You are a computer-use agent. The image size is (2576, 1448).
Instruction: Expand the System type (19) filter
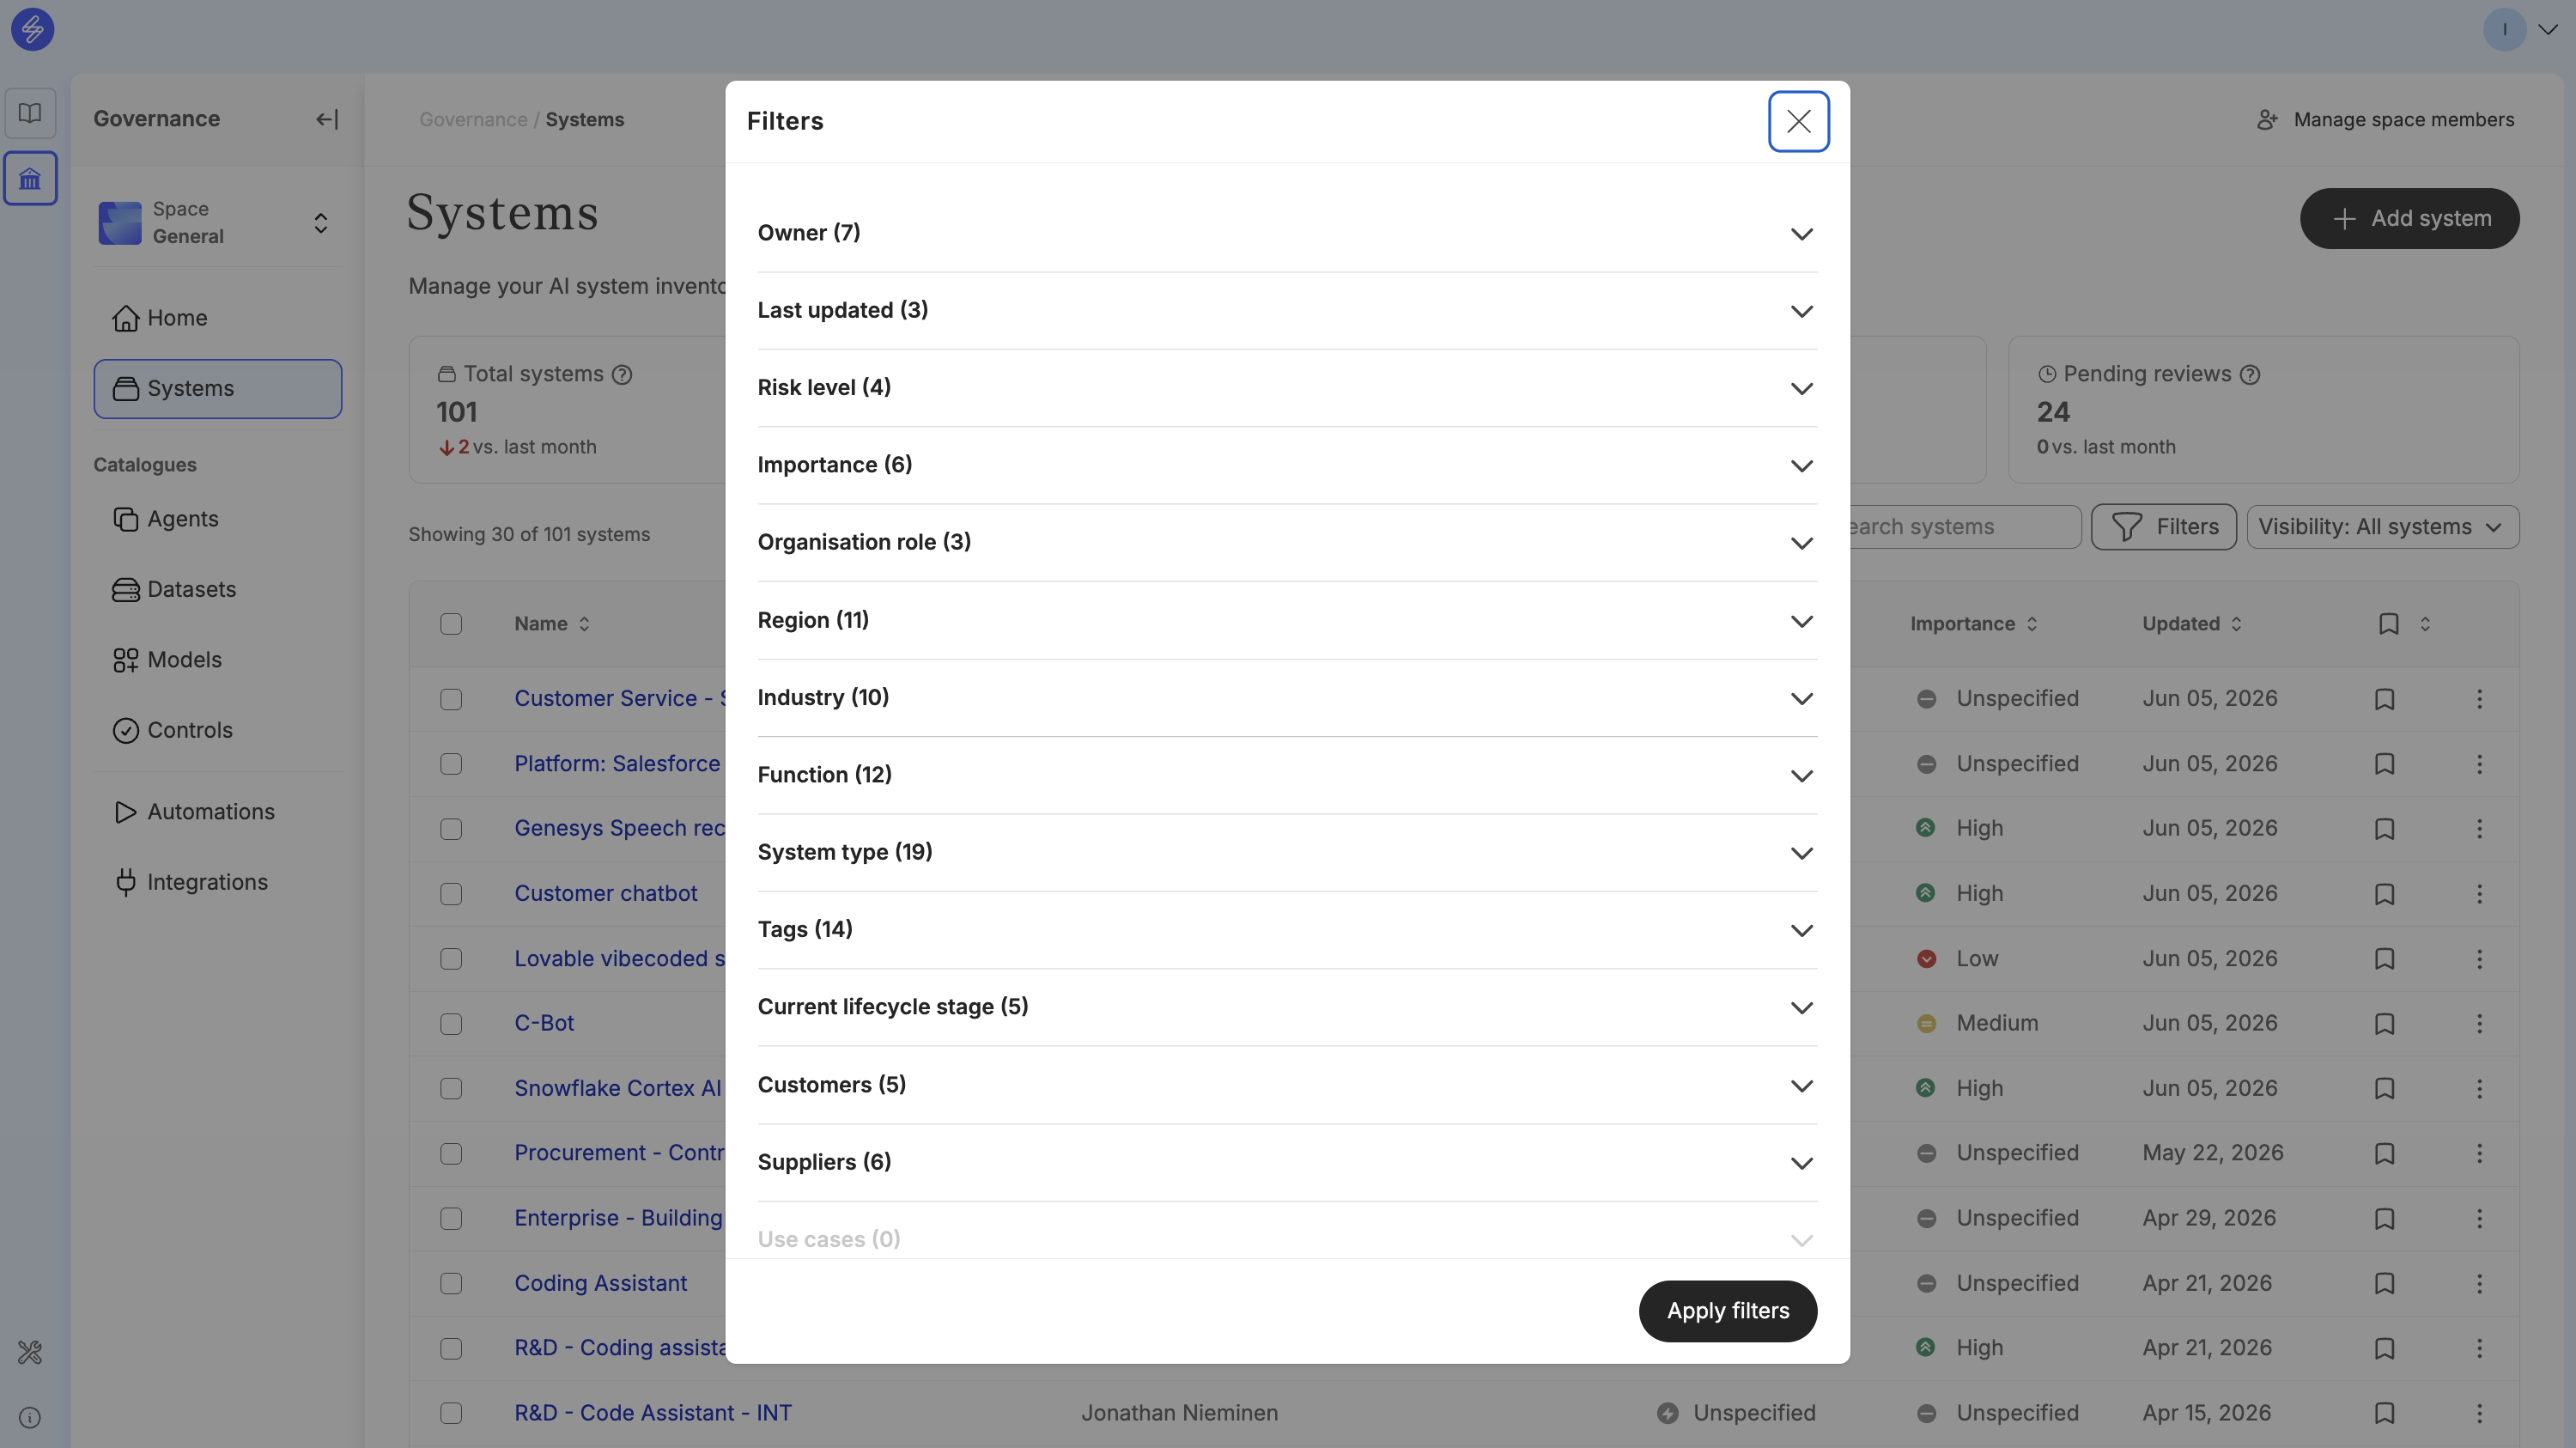[1287, 853]
